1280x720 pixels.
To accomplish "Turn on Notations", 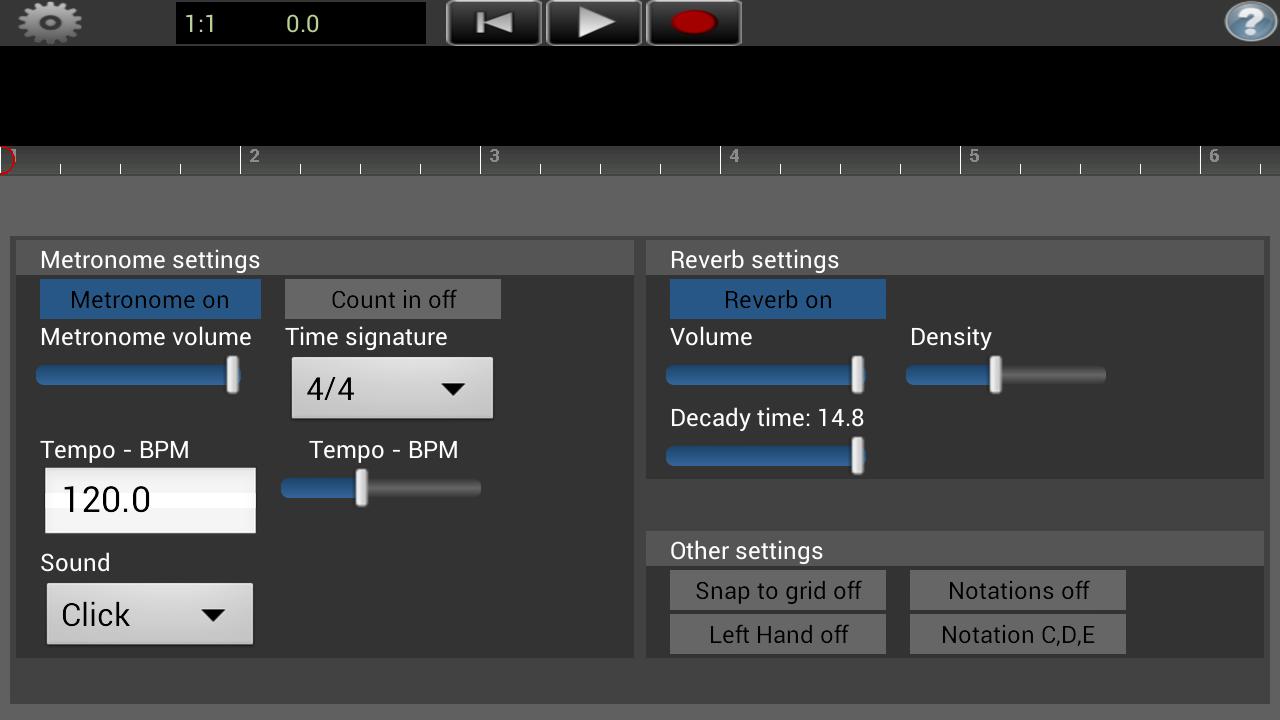I will [1018, 590].
